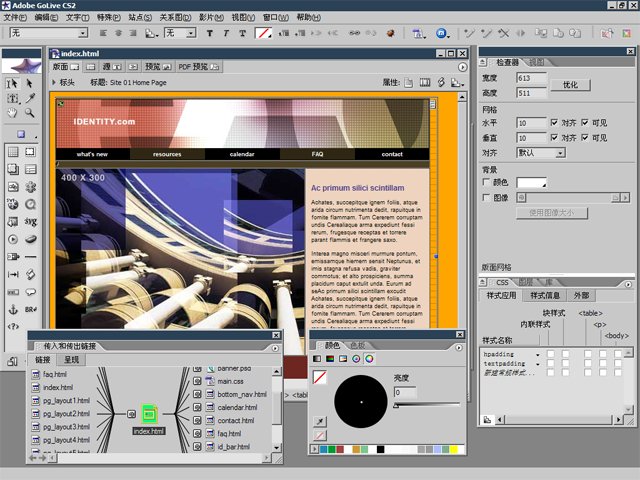Click the Anchor object icon

point(13,309)
